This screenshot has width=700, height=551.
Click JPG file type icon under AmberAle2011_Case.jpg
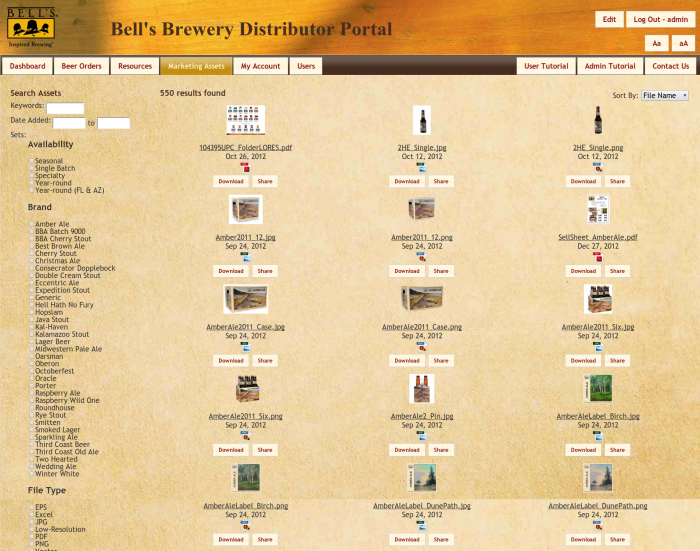pyautogui.click(x=246, y=347)
